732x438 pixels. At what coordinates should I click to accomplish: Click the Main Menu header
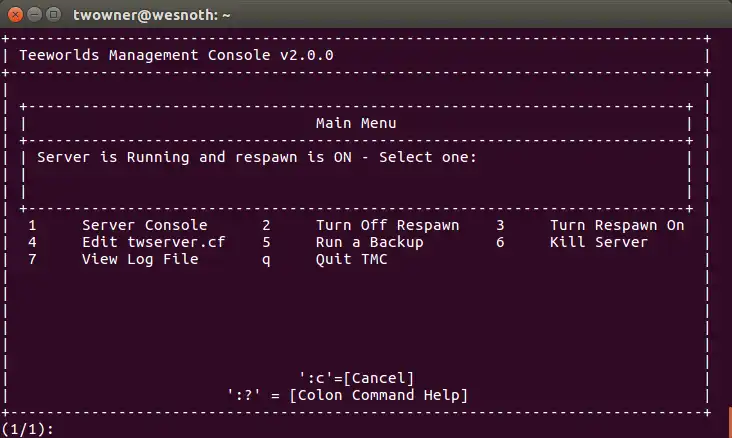(356, 123)
